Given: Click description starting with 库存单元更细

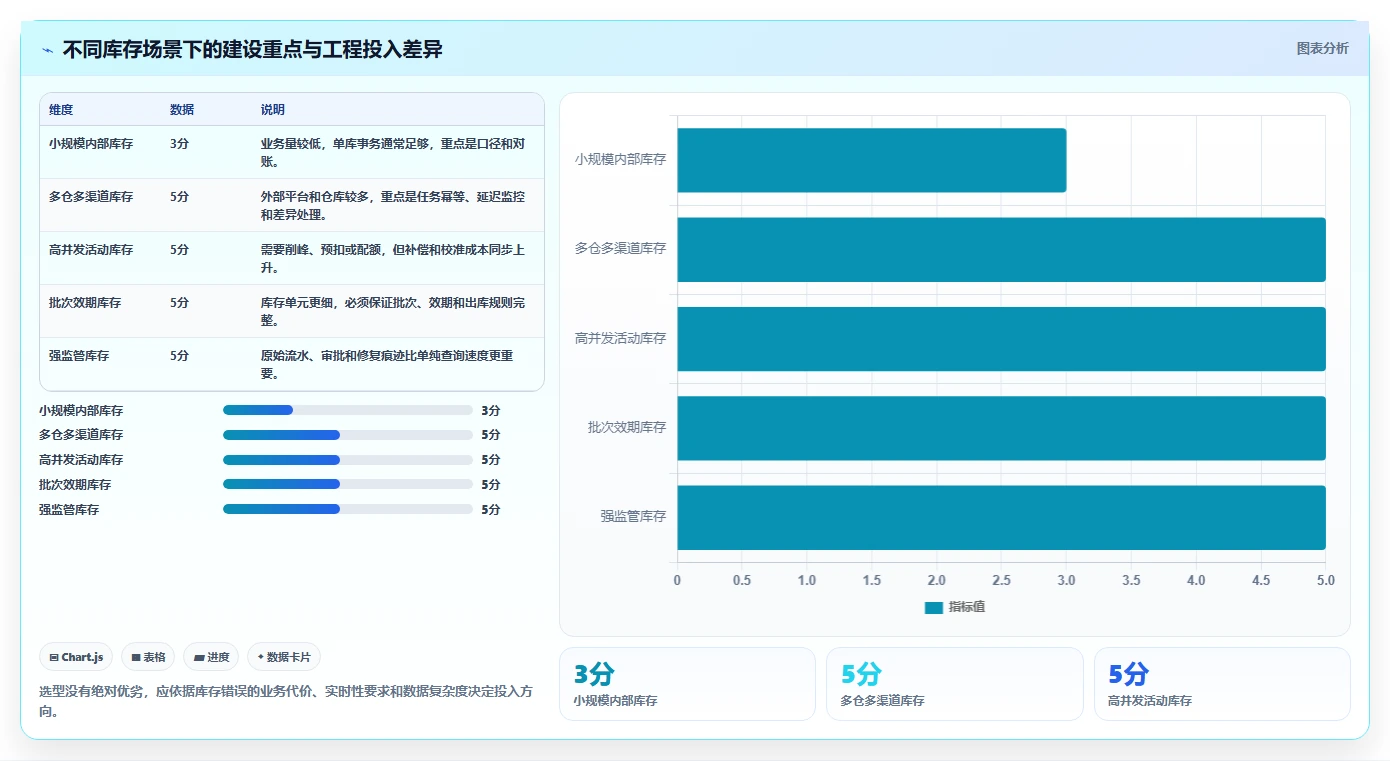Looking at the screenshot, I should pos(393,311).
